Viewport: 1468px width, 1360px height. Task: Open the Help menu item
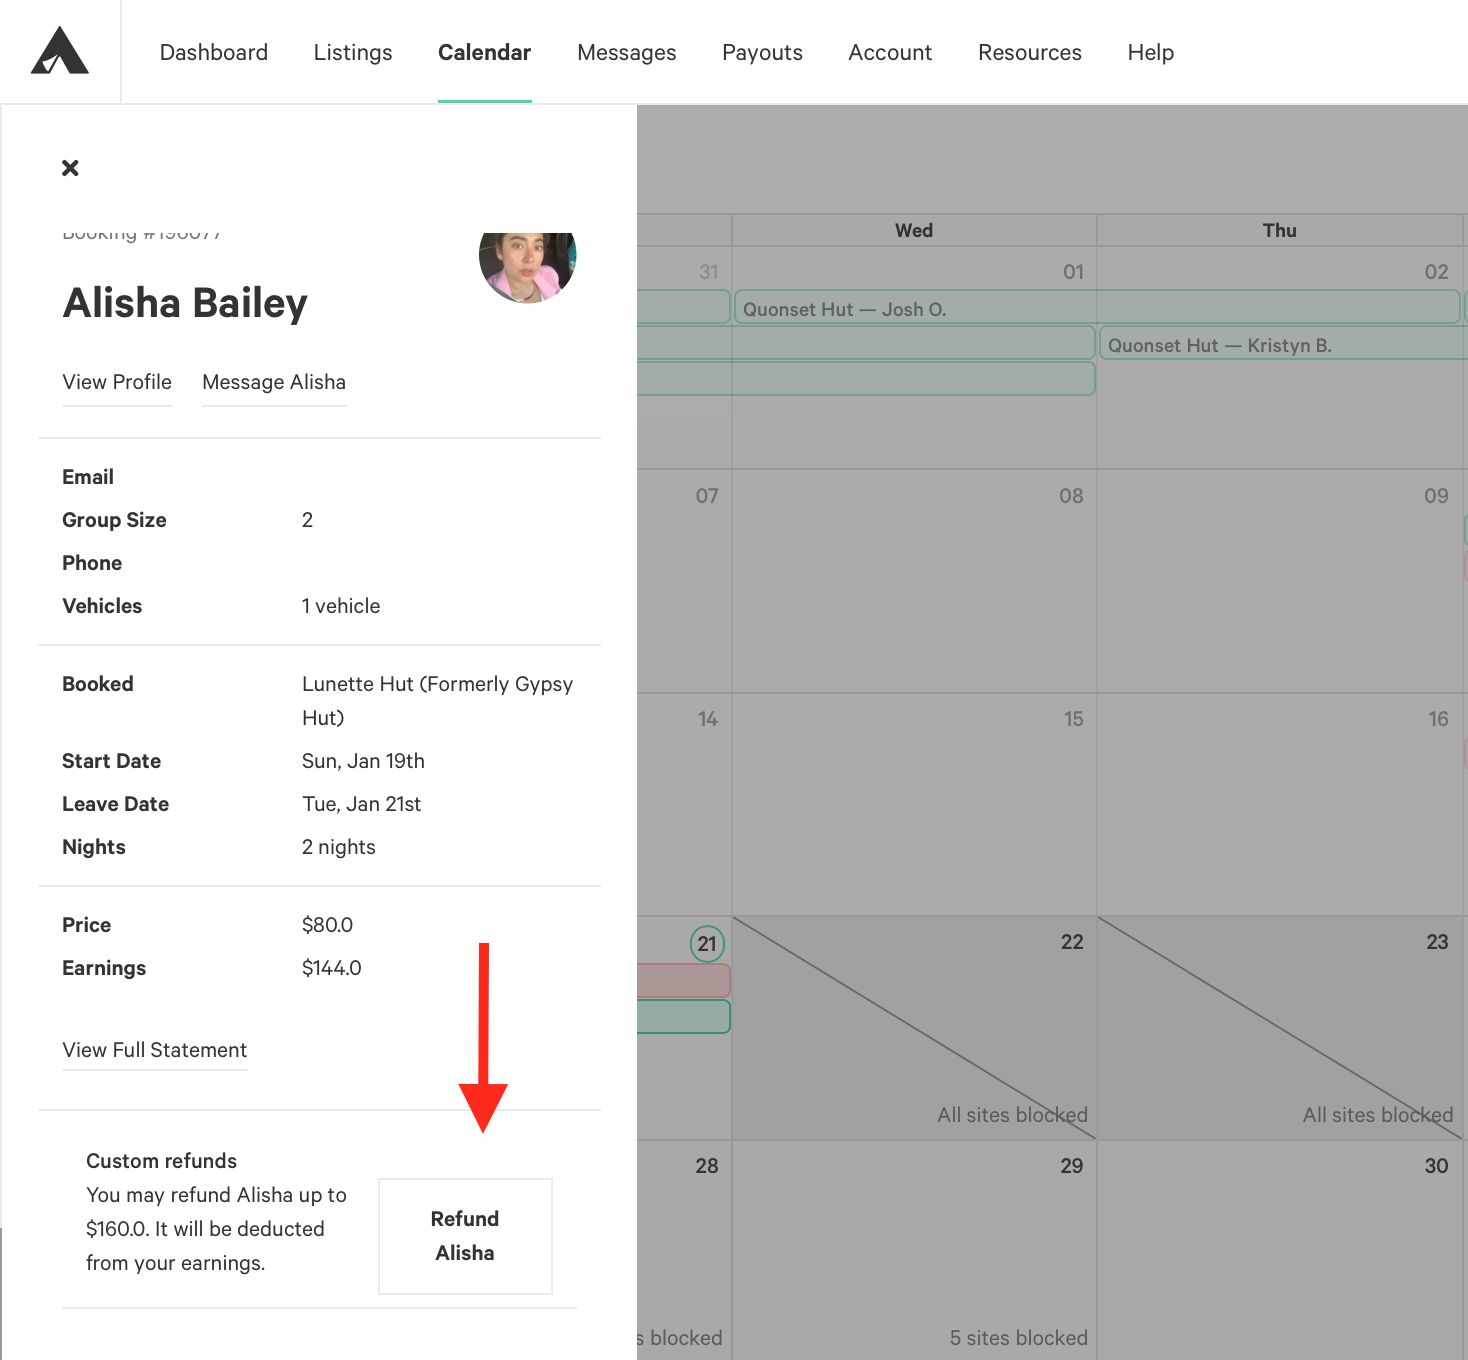pos(1151,52)
